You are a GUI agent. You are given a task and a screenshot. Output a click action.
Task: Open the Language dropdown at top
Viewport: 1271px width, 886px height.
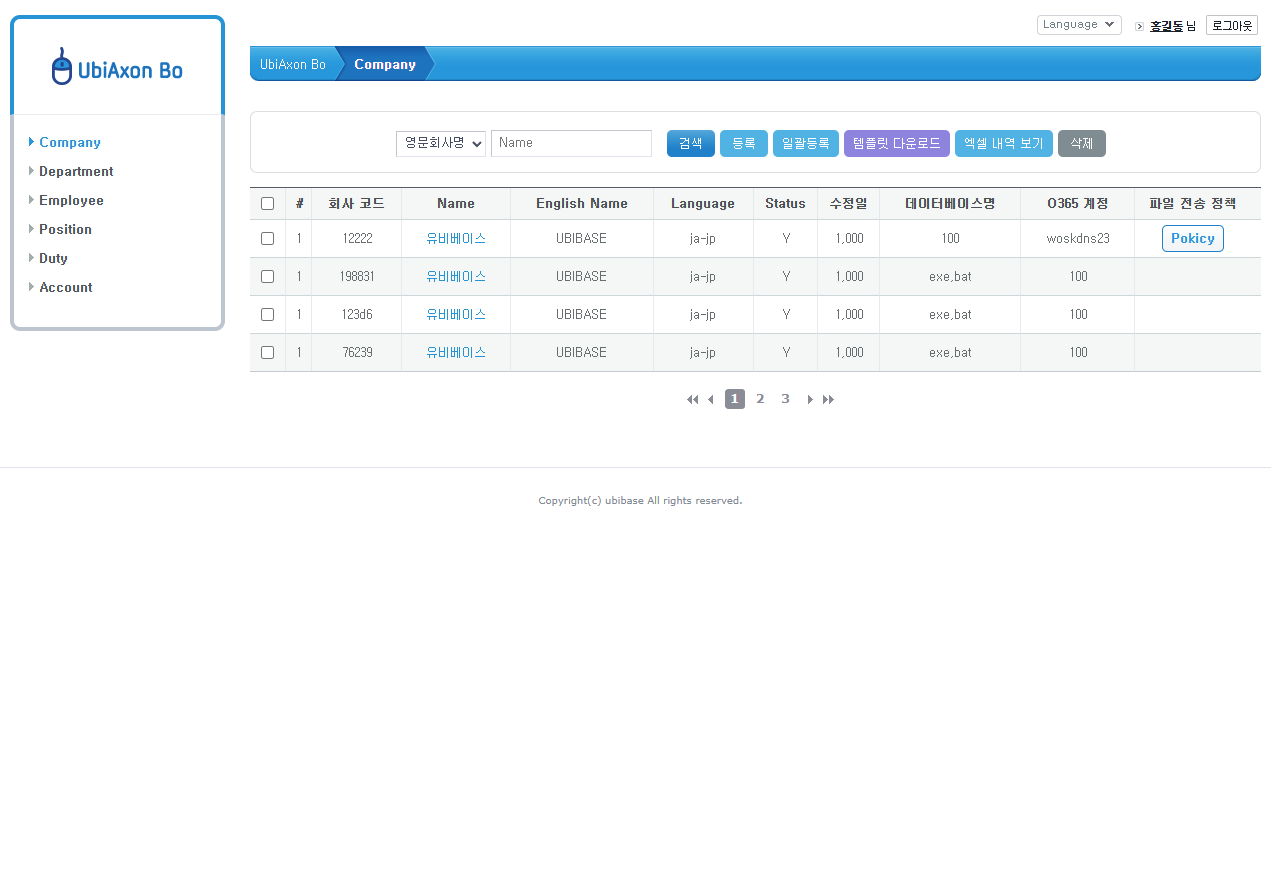(1078, 25)
